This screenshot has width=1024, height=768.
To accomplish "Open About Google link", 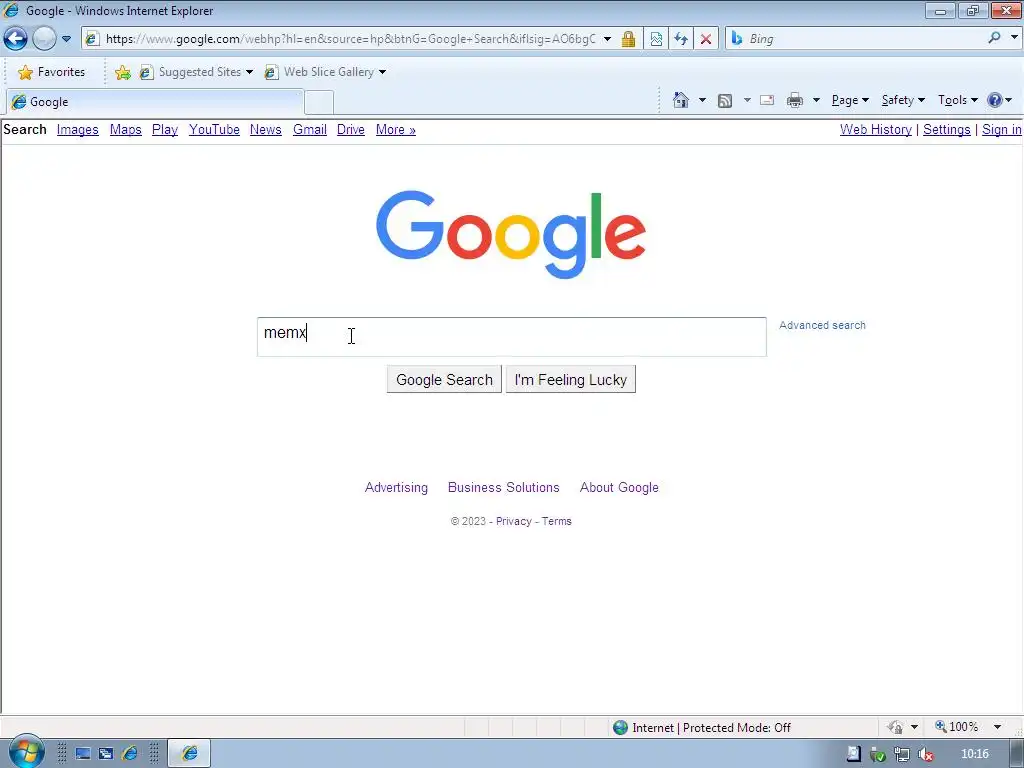I will pos(619,487).
